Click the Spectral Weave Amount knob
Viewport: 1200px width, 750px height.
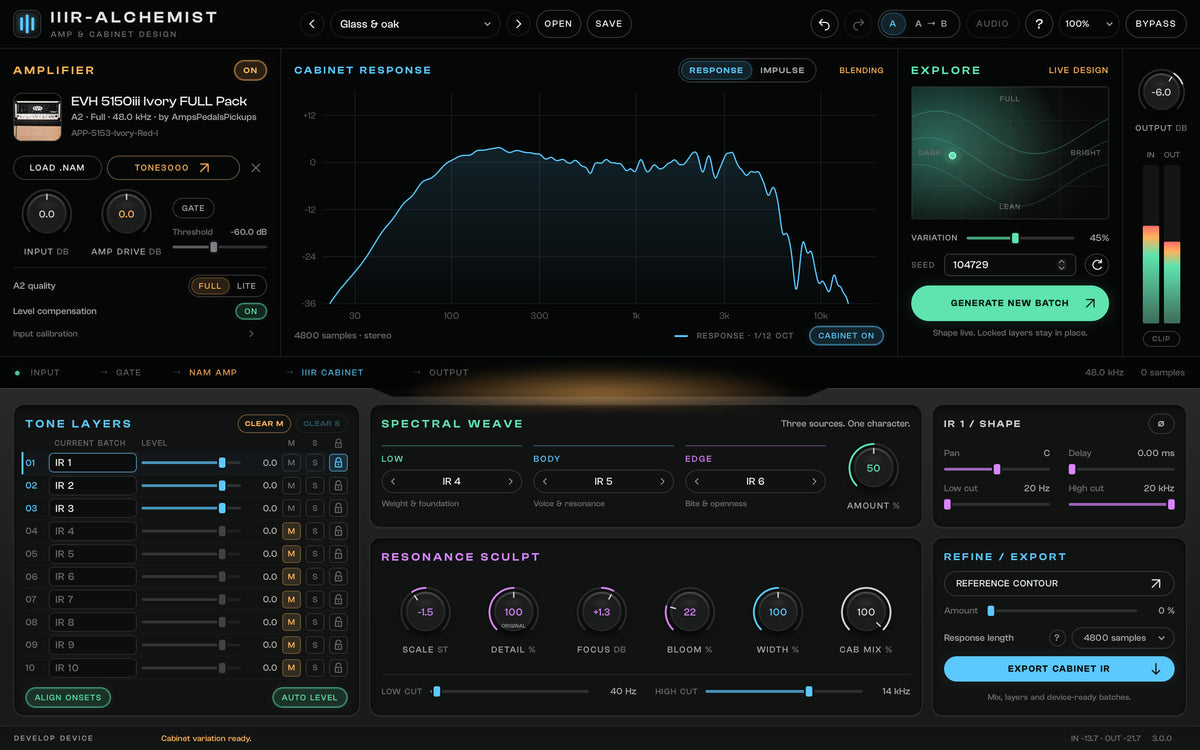pos(873,467)
